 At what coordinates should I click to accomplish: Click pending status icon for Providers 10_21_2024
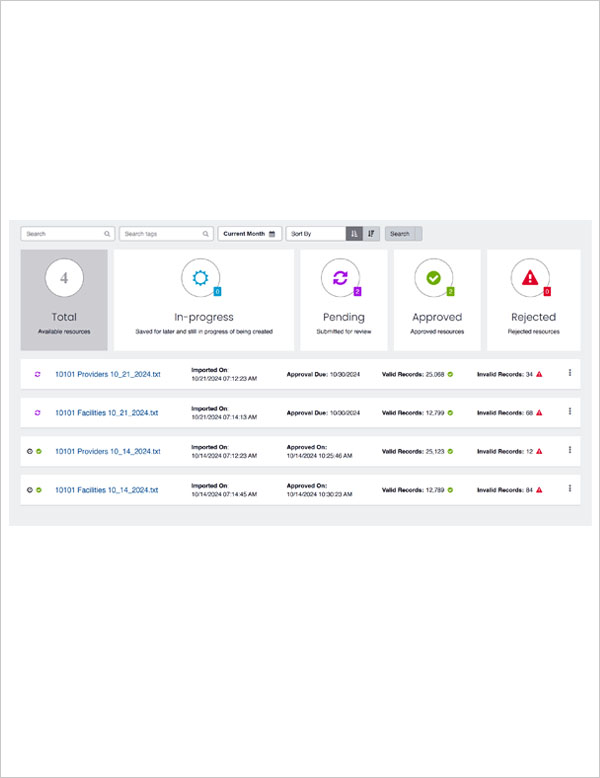click(x=37, y=374)
